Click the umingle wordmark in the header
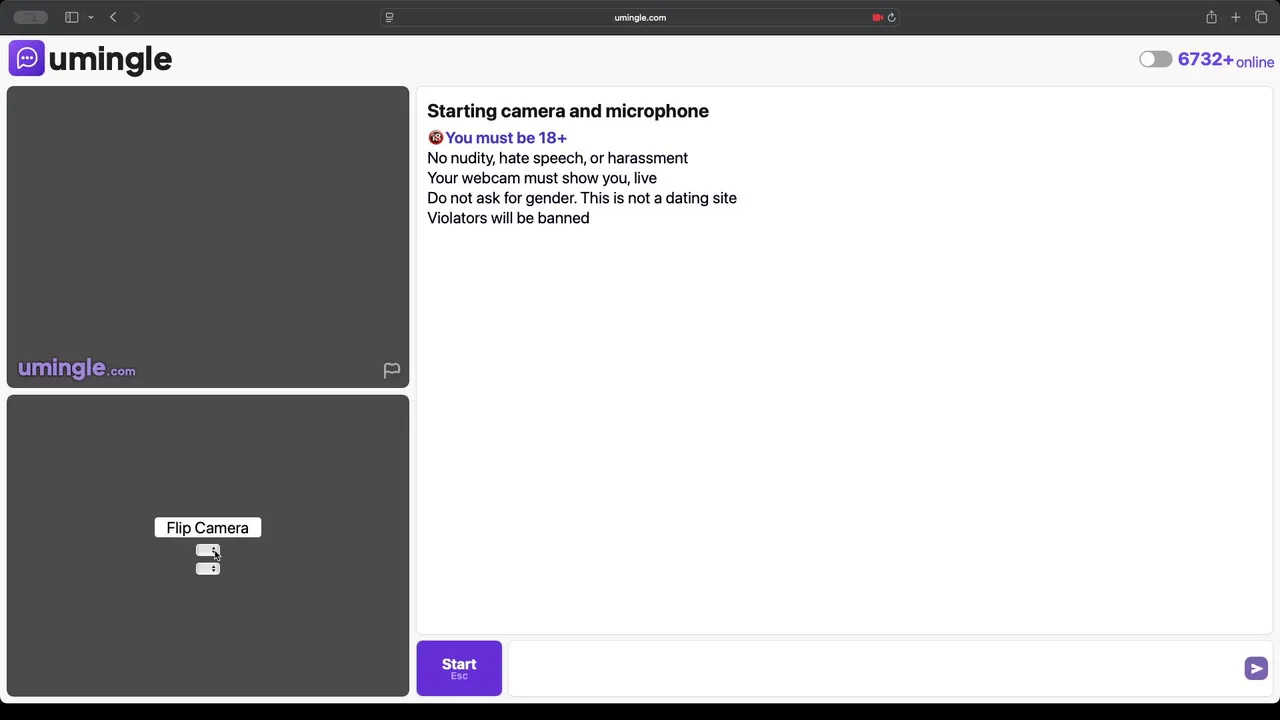The height and width of the screenshot is (720, 1280). click(x=110, y=60)
